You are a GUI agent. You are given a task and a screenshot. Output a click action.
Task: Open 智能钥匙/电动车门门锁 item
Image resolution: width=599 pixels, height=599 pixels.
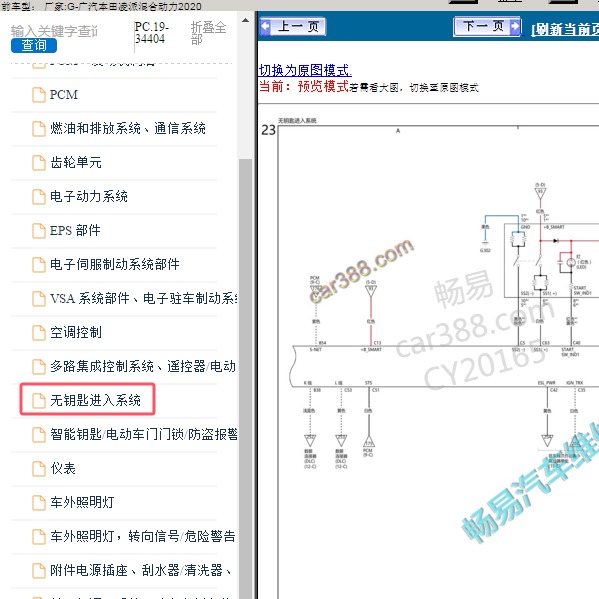click(144, 434)
